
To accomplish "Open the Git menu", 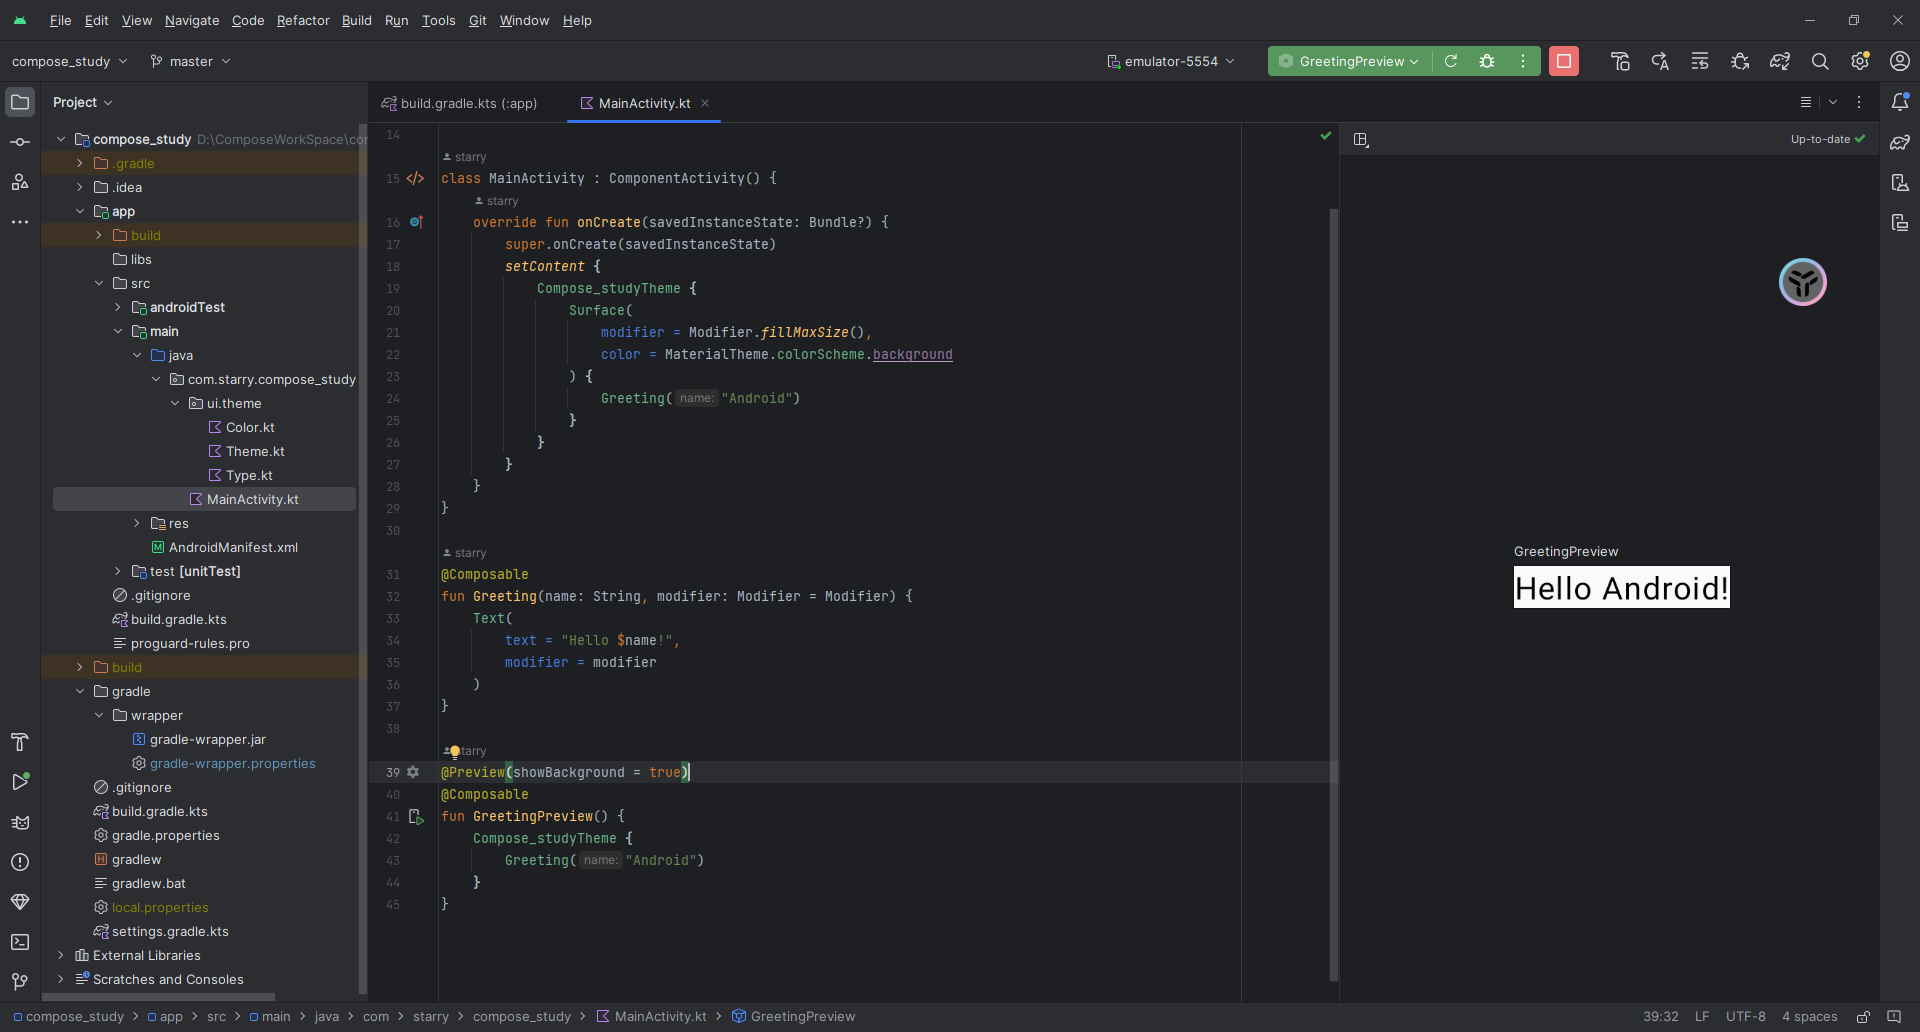I will point(478,20).
